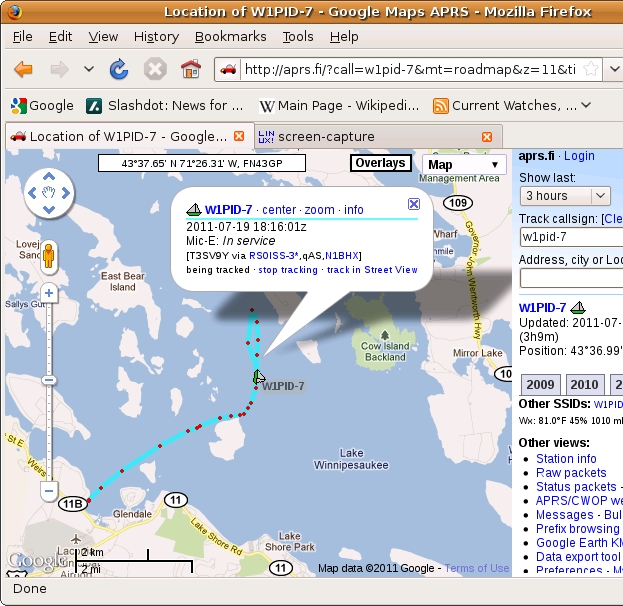Open the Station info link
The height and width of the screenshot is (606, 623).
(566, 459)
